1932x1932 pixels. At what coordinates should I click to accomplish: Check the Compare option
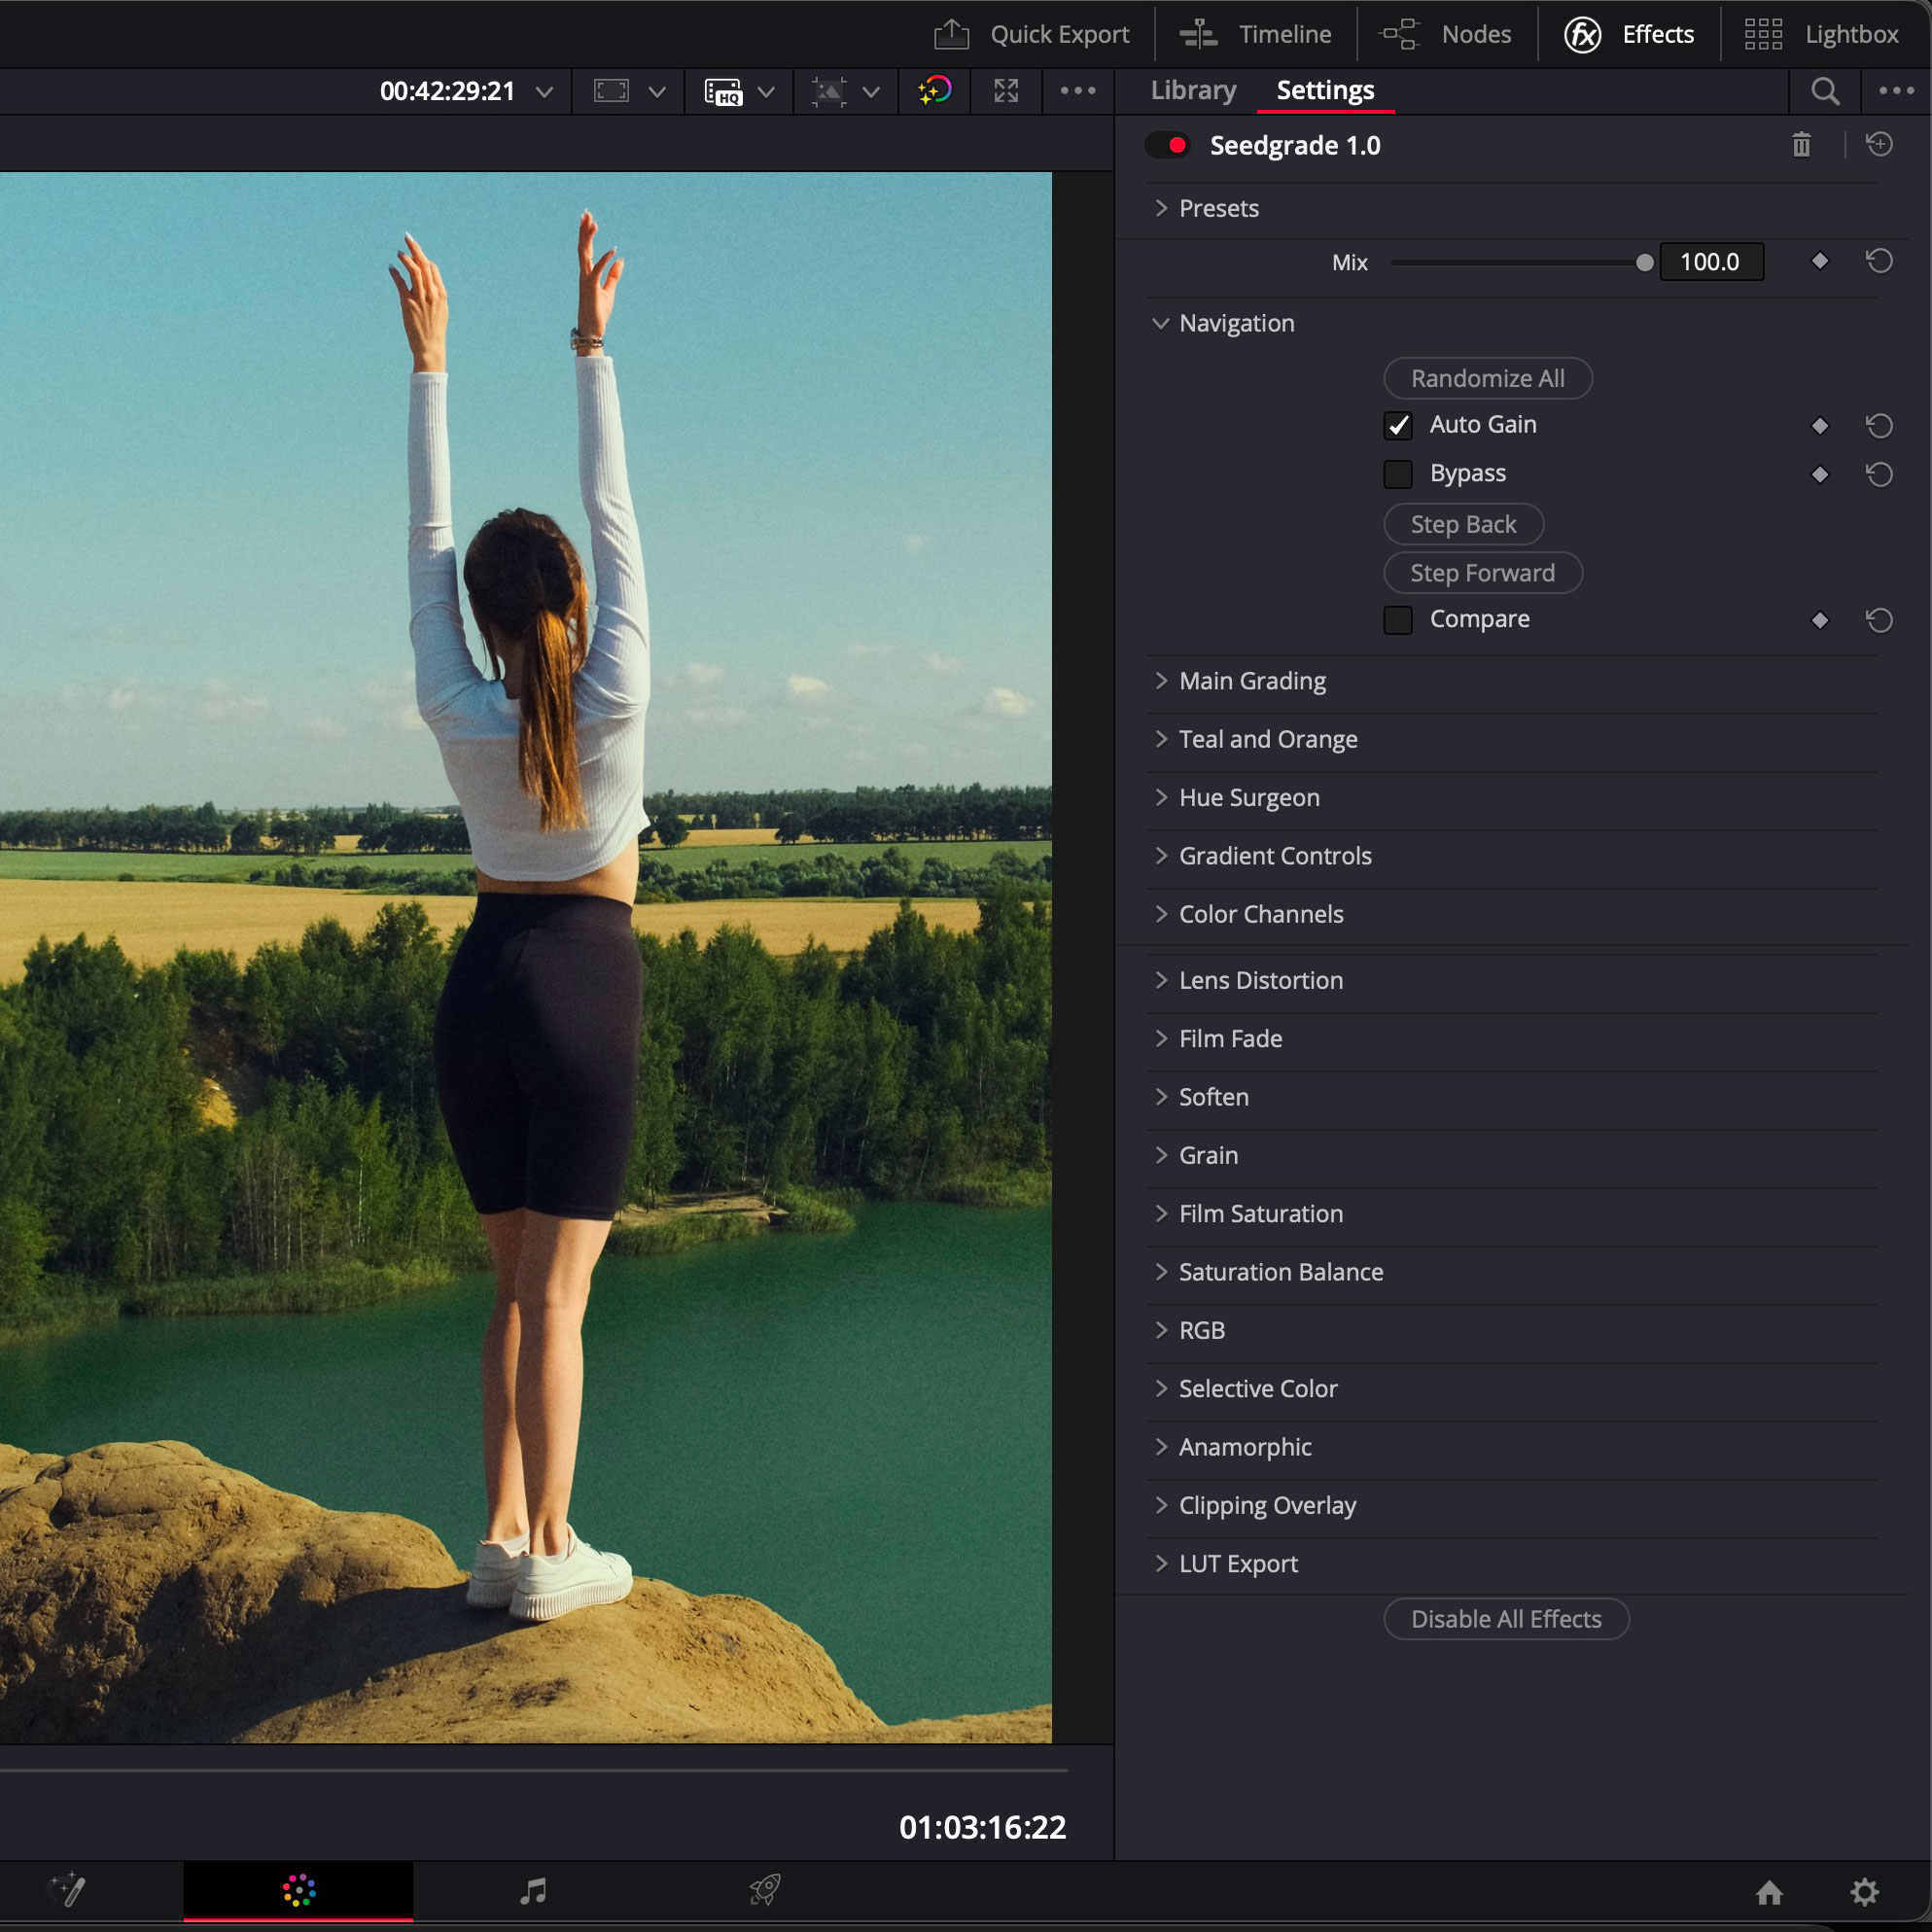tap(1398, 620)
